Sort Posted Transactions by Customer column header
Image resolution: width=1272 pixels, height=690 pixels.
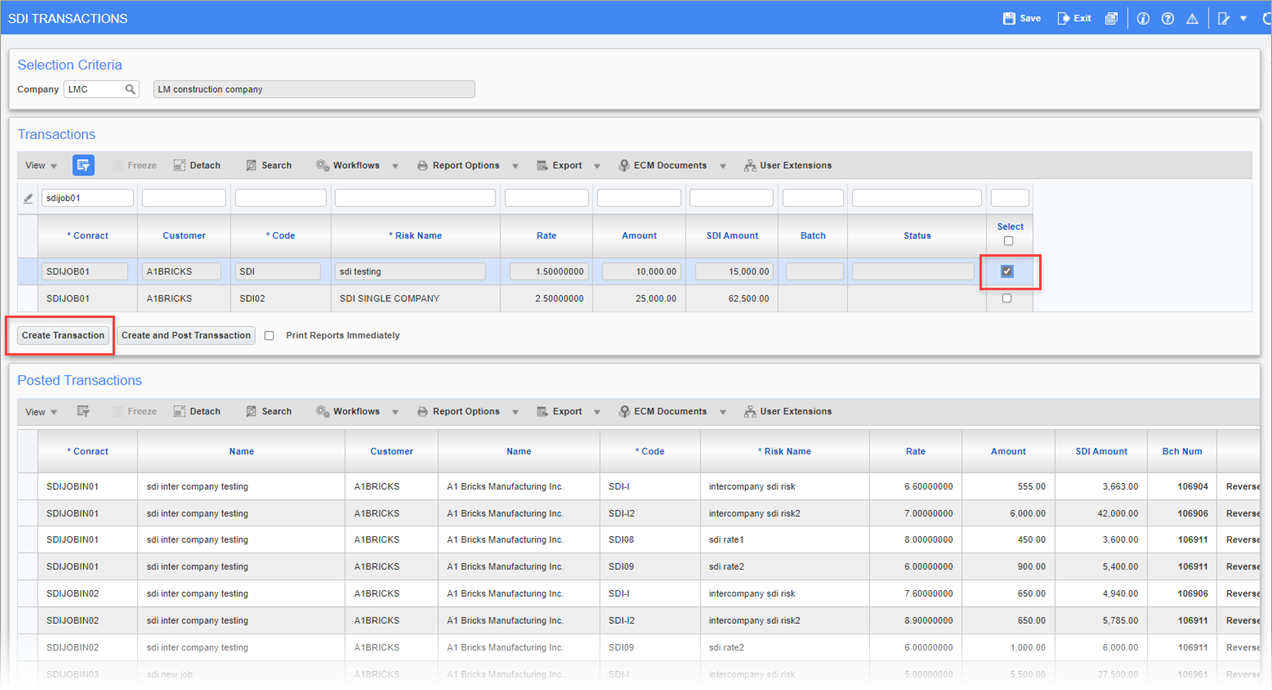click(391, 451)
